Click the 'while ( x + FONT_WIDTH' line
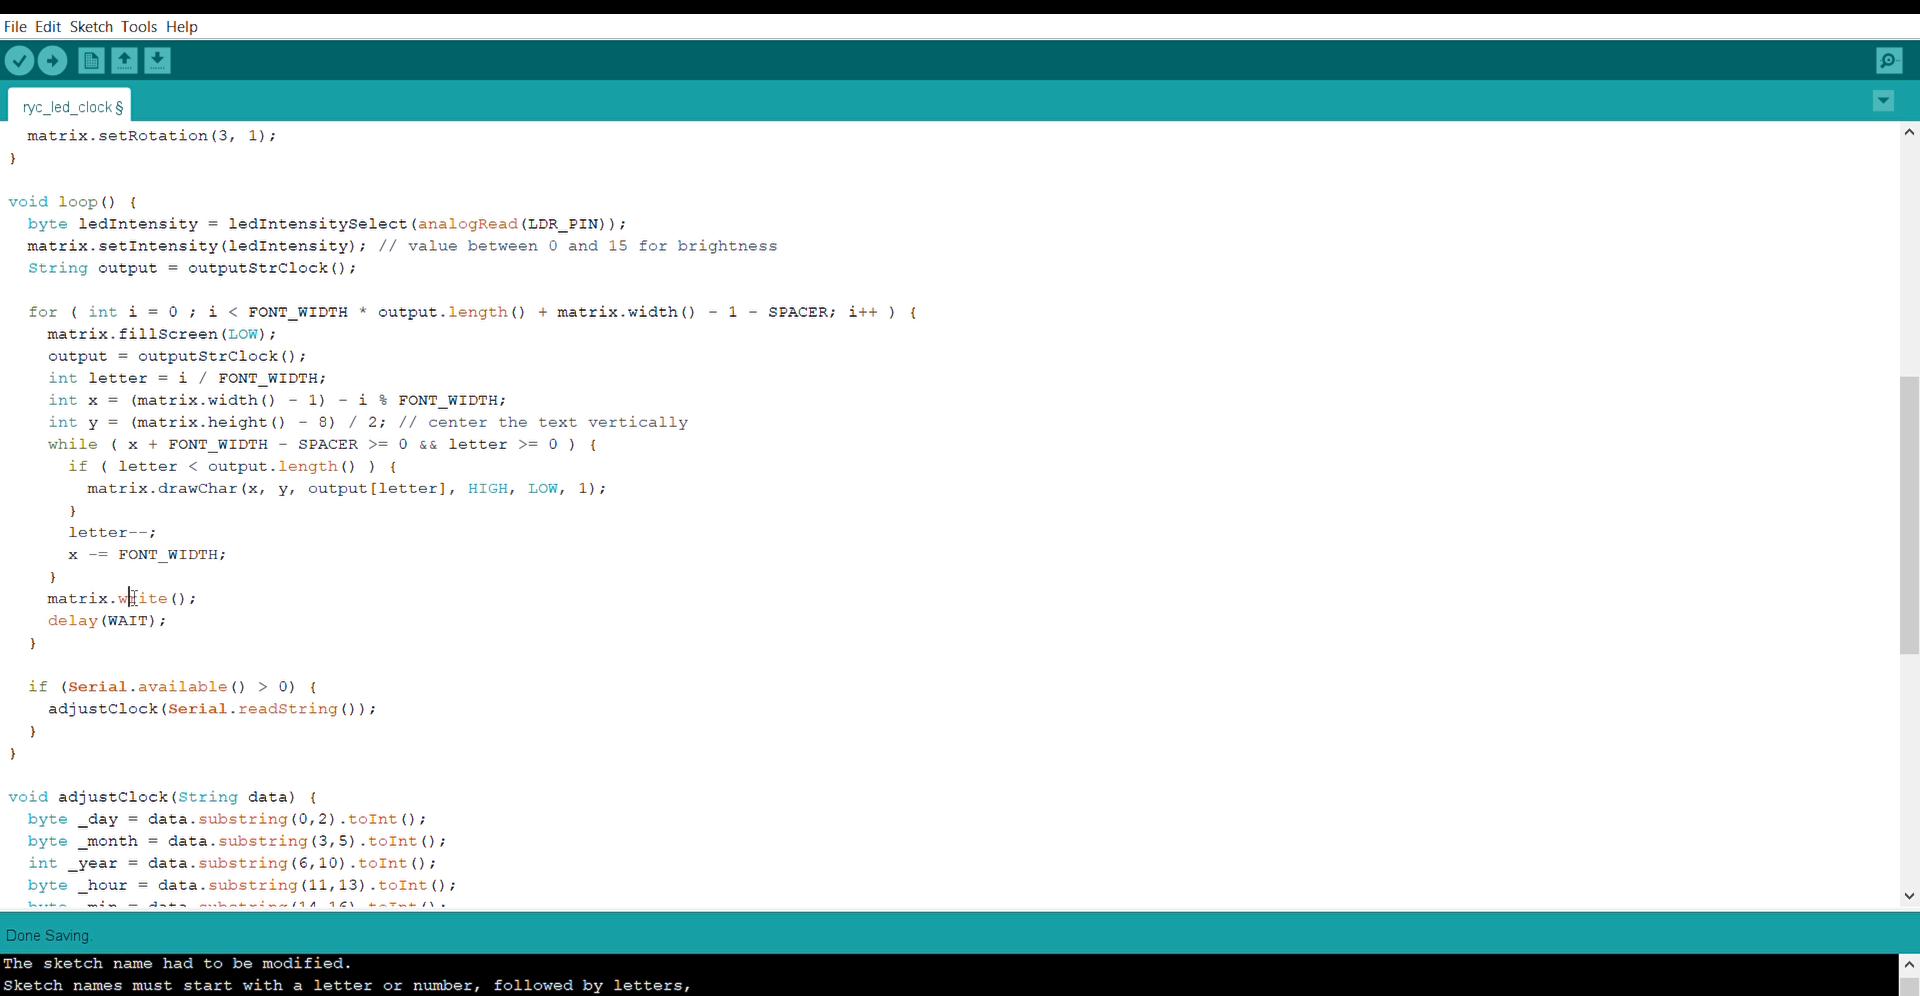Viewport: 1920px width, 996px height. click(322, 444)
